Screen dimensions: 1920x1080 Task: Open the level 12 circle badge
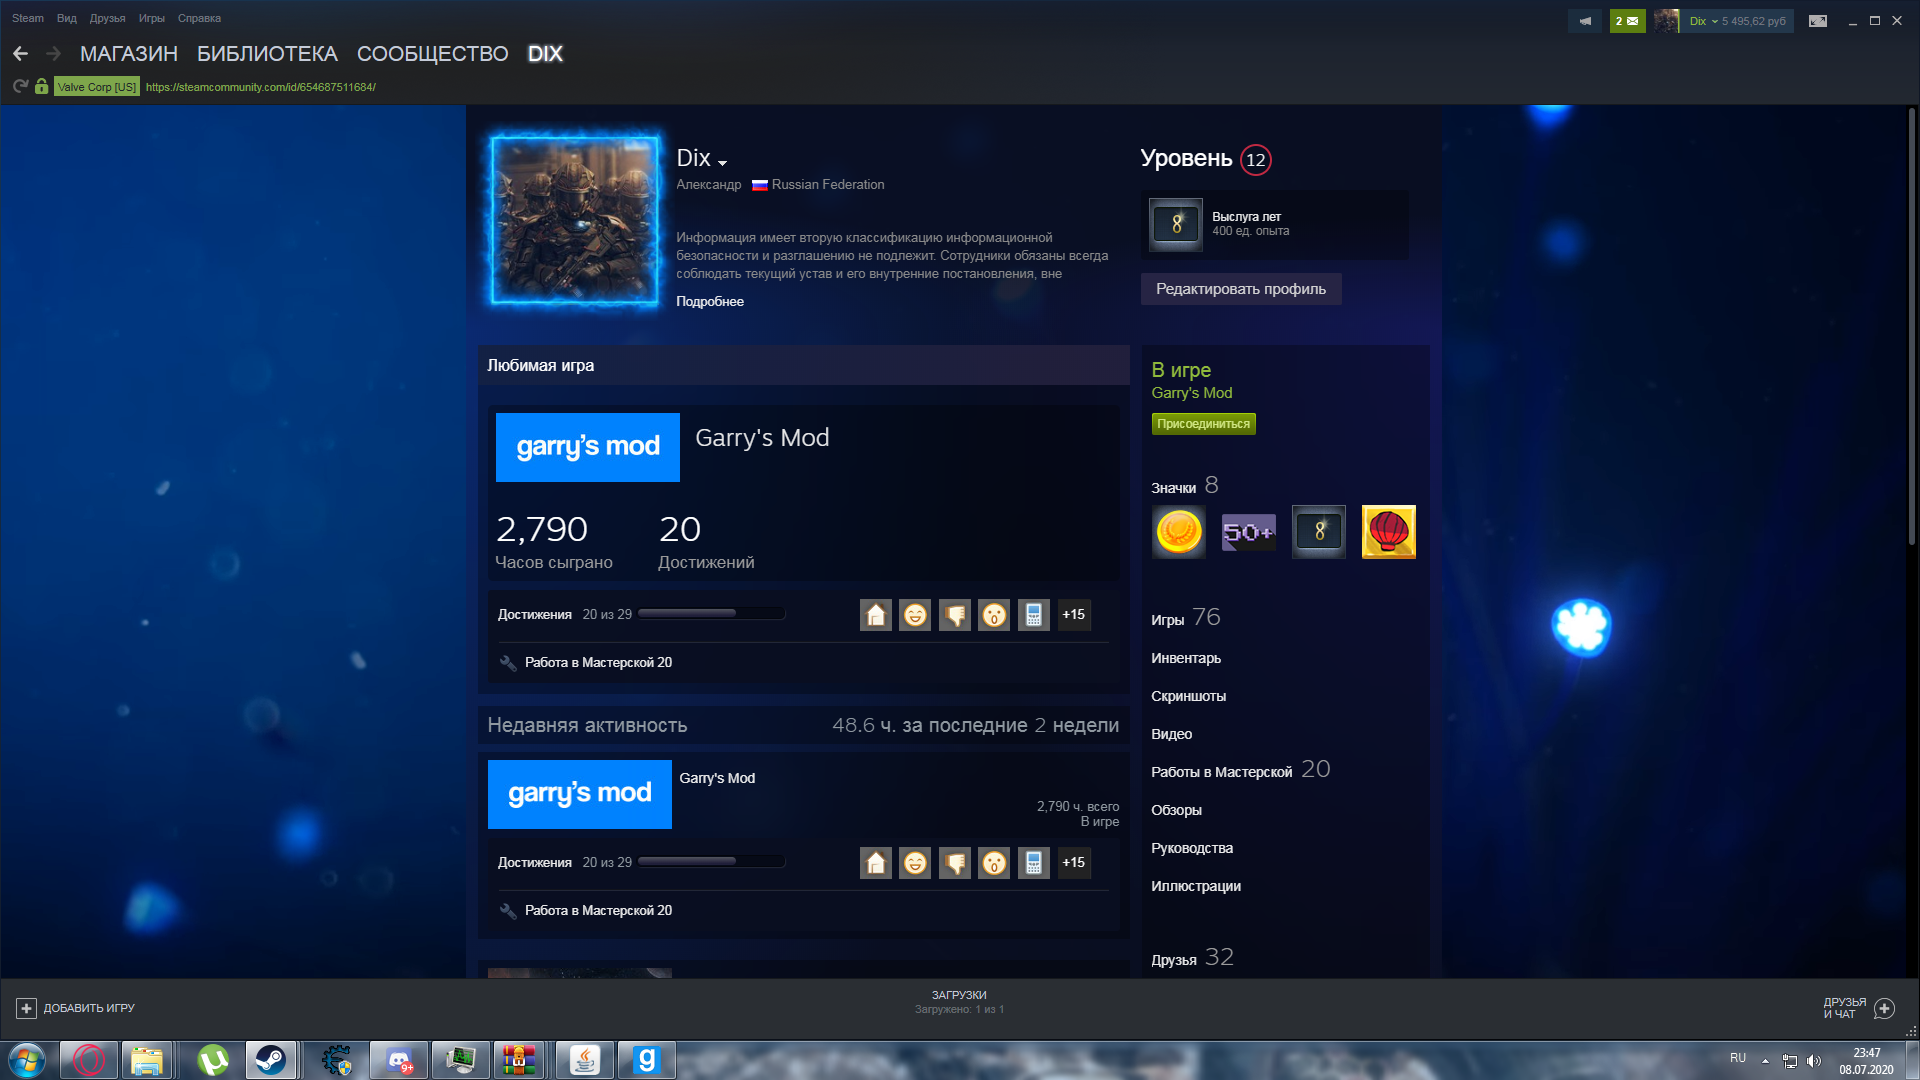click(x=1256, y=160)
